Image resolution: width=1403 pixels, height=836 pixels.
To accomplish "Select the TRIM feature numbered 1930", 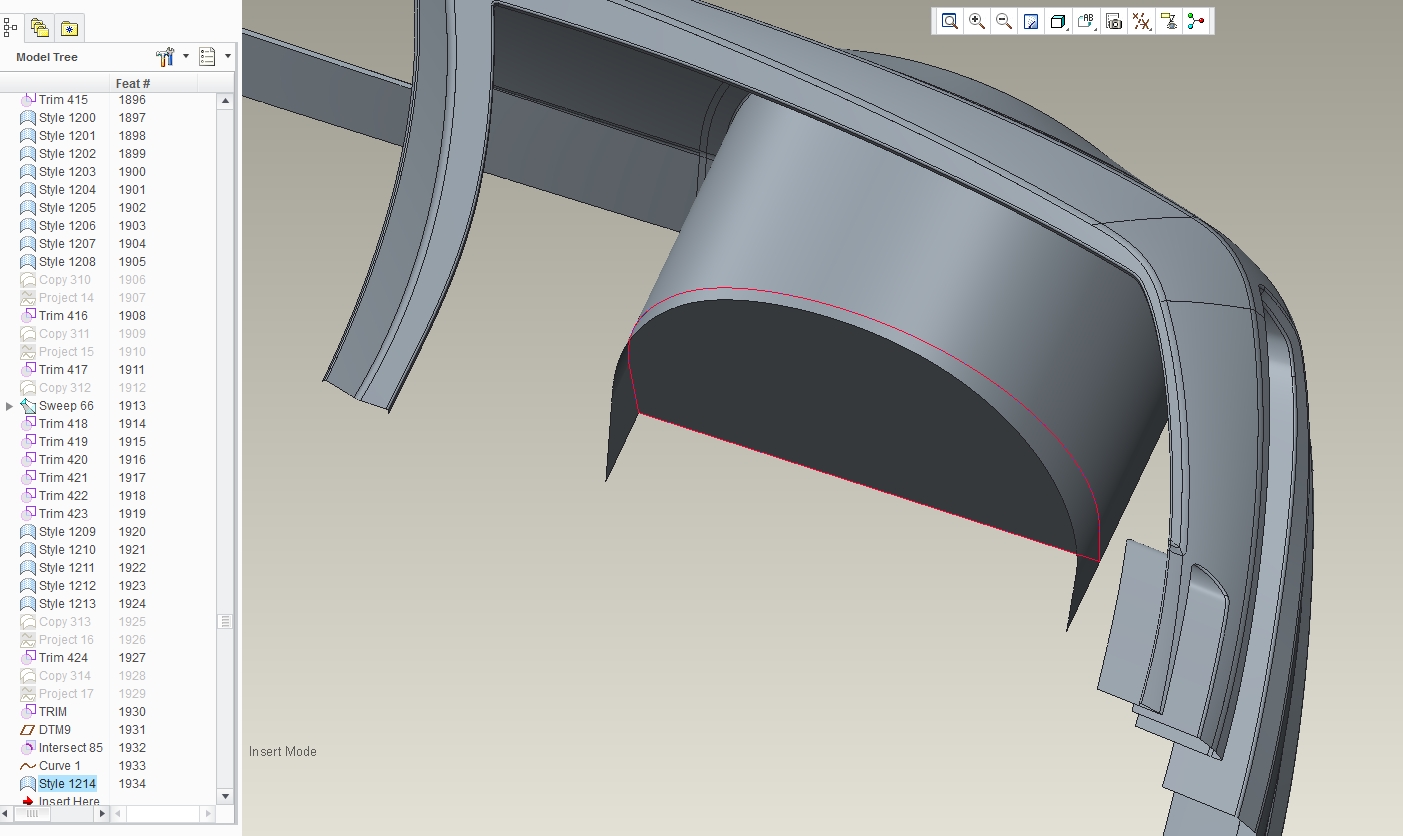I will point(53,712).
